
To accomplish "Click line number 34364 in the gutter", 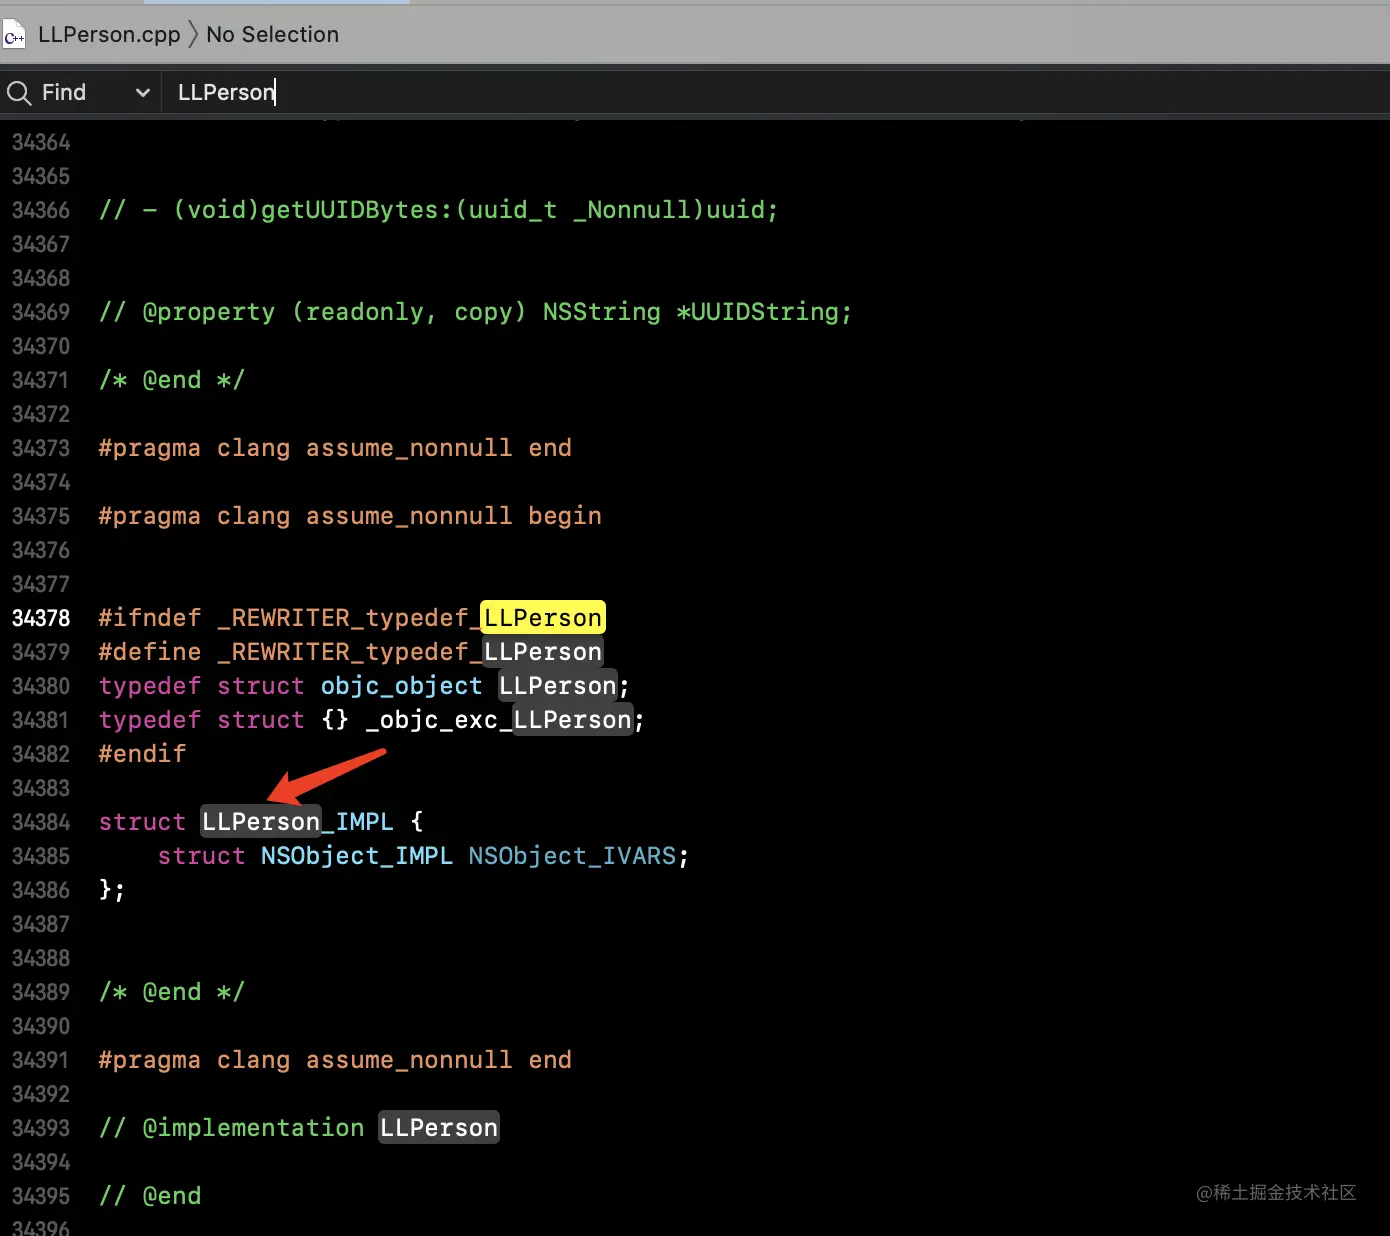I will click(x=41, y=142).
